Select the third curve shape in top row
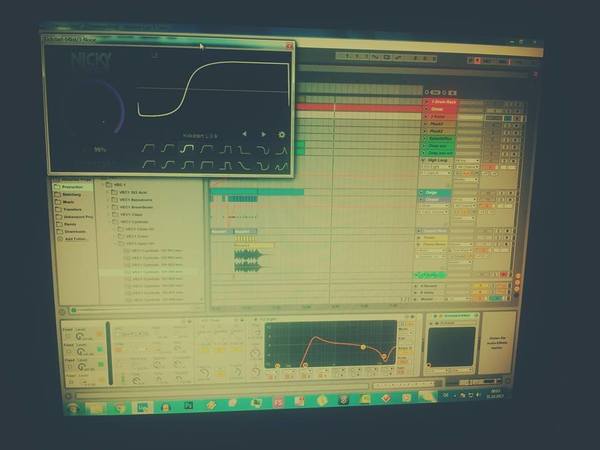 [187, 148]
